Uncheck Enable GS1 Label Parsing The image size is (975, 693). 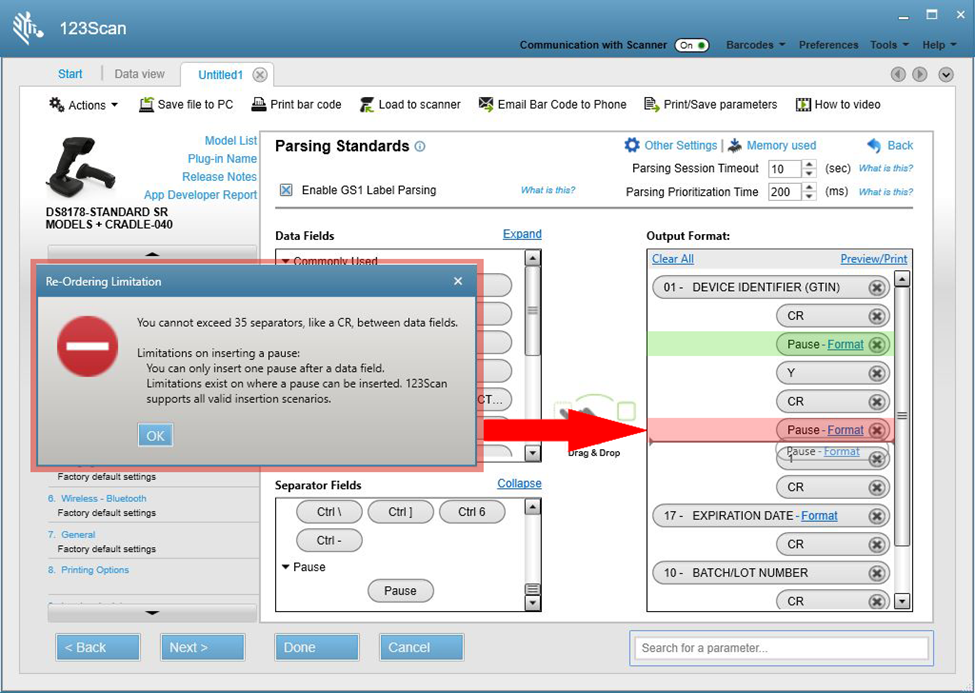pyautogui.click(x=285, y=190)
